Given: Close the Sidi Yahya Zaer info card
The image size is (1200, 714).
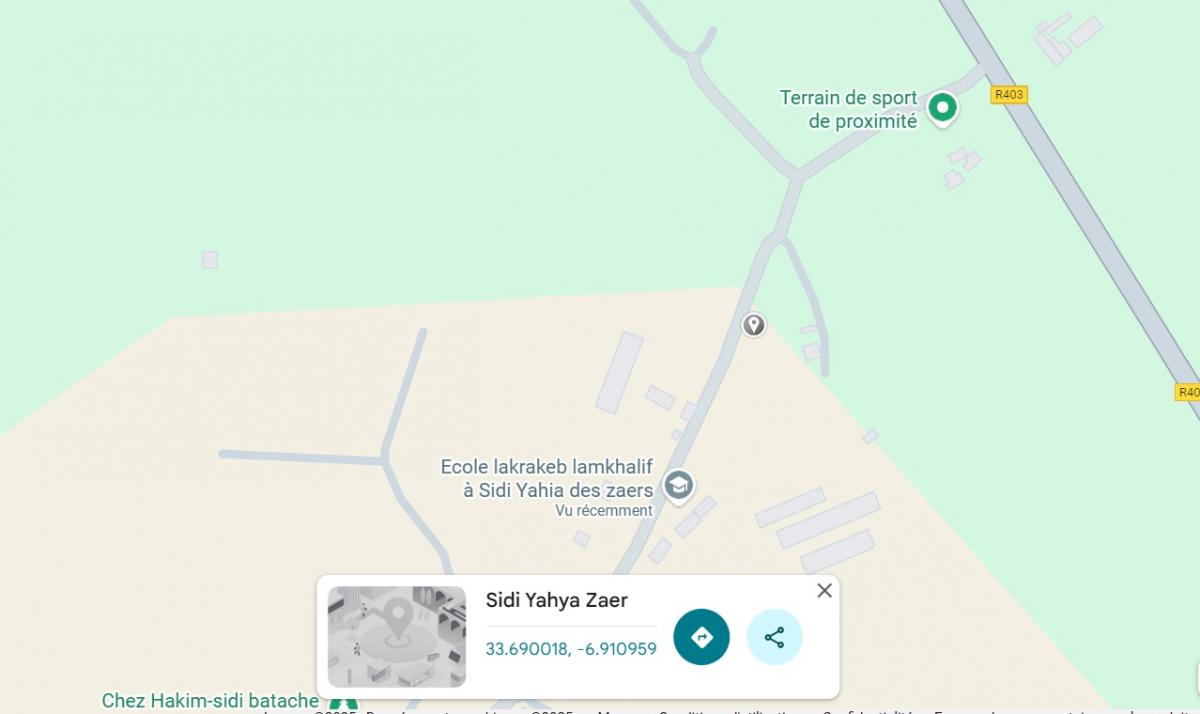Looking at the screenshot, I should click(824, 591).
